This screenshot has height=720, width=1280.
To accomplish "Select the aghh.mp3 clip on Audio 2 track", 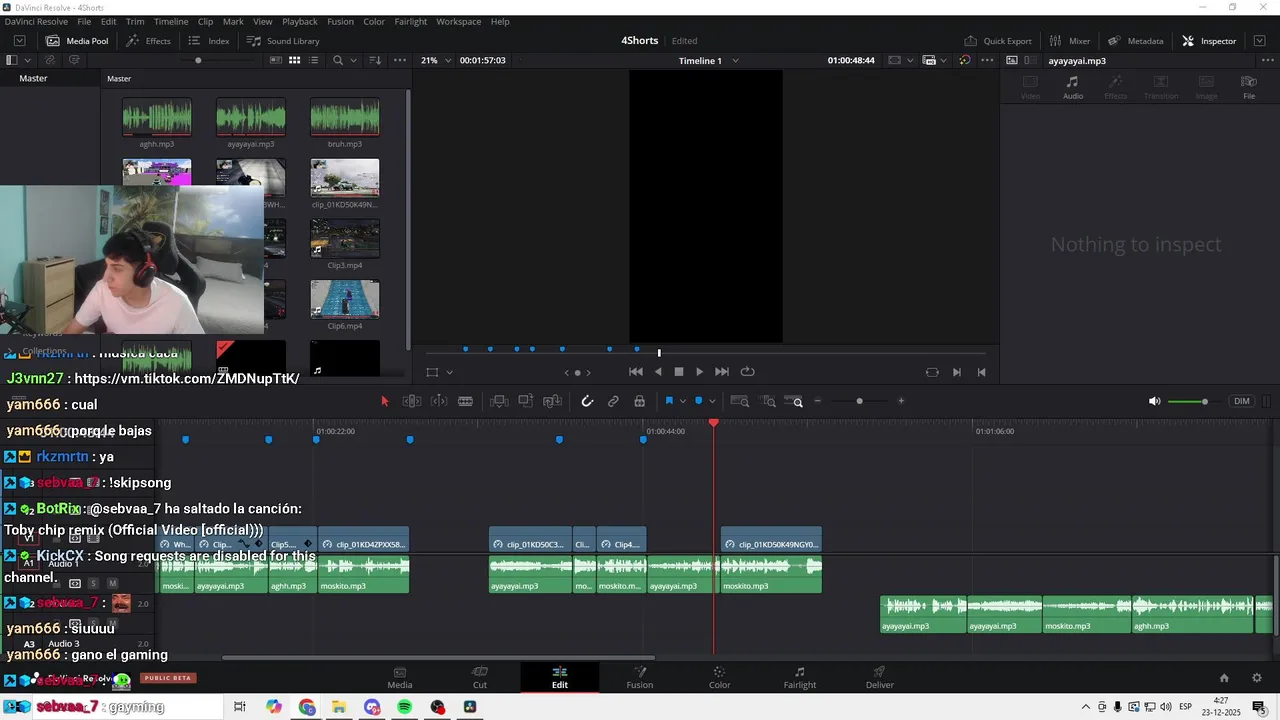I will point(1192,614).
